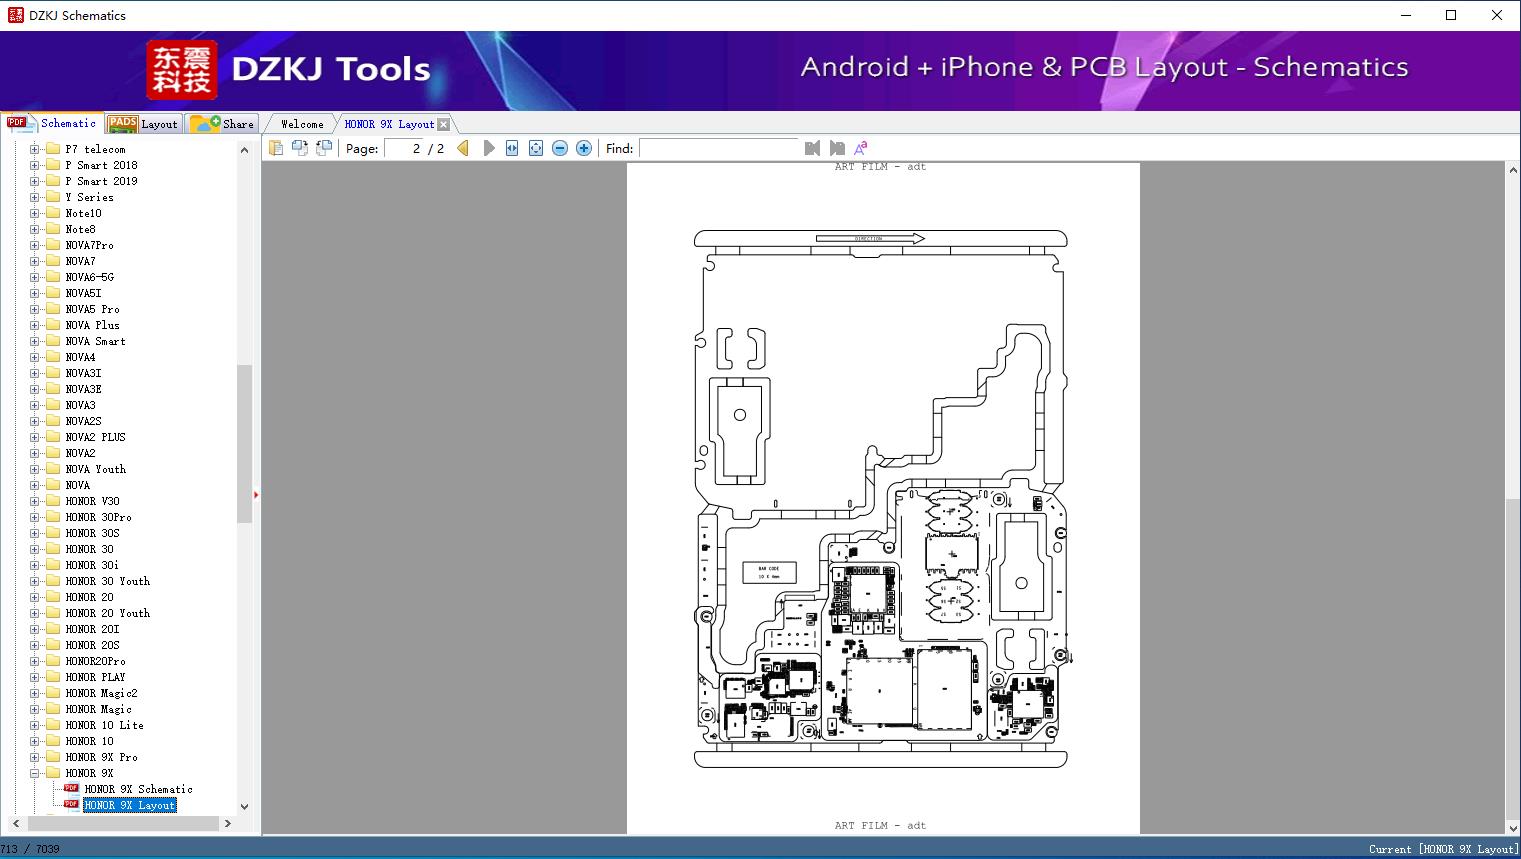Switch to the PADS Layout tab
The height and width of the screenshot is (859, 1521).
click(x=143, y=124)
